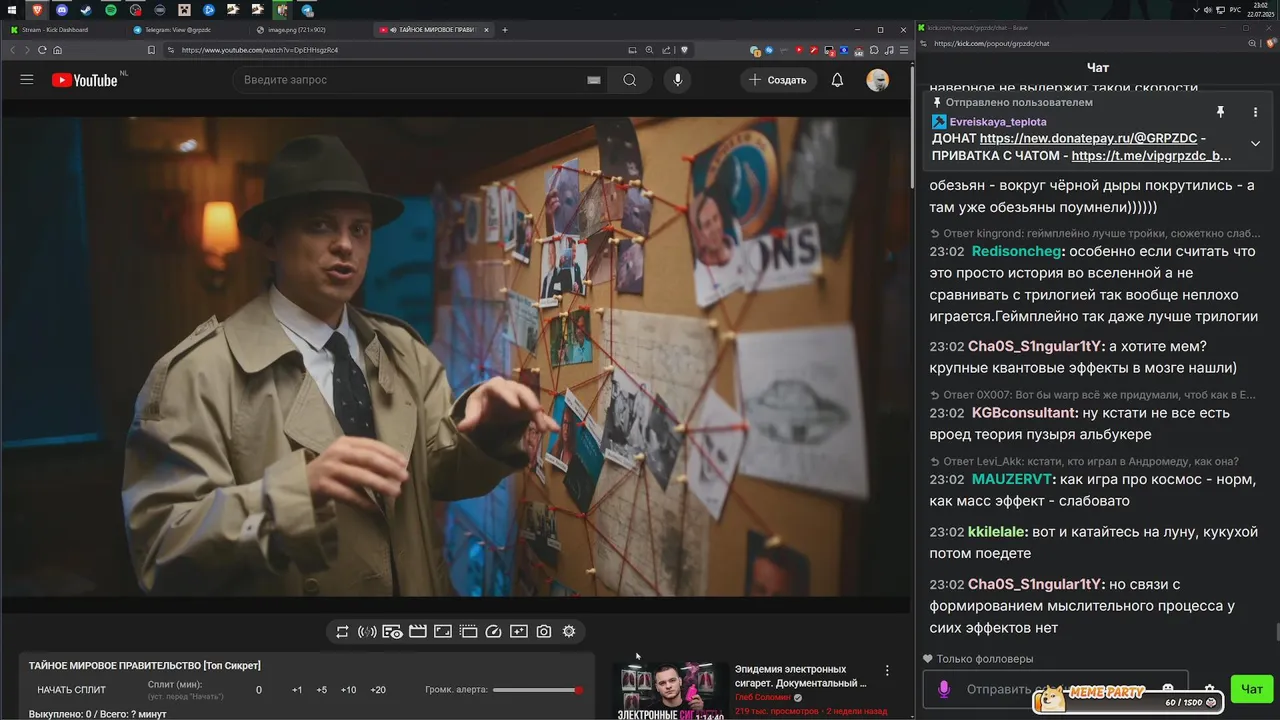Add +1 minute to split

[x=297, y=690]
